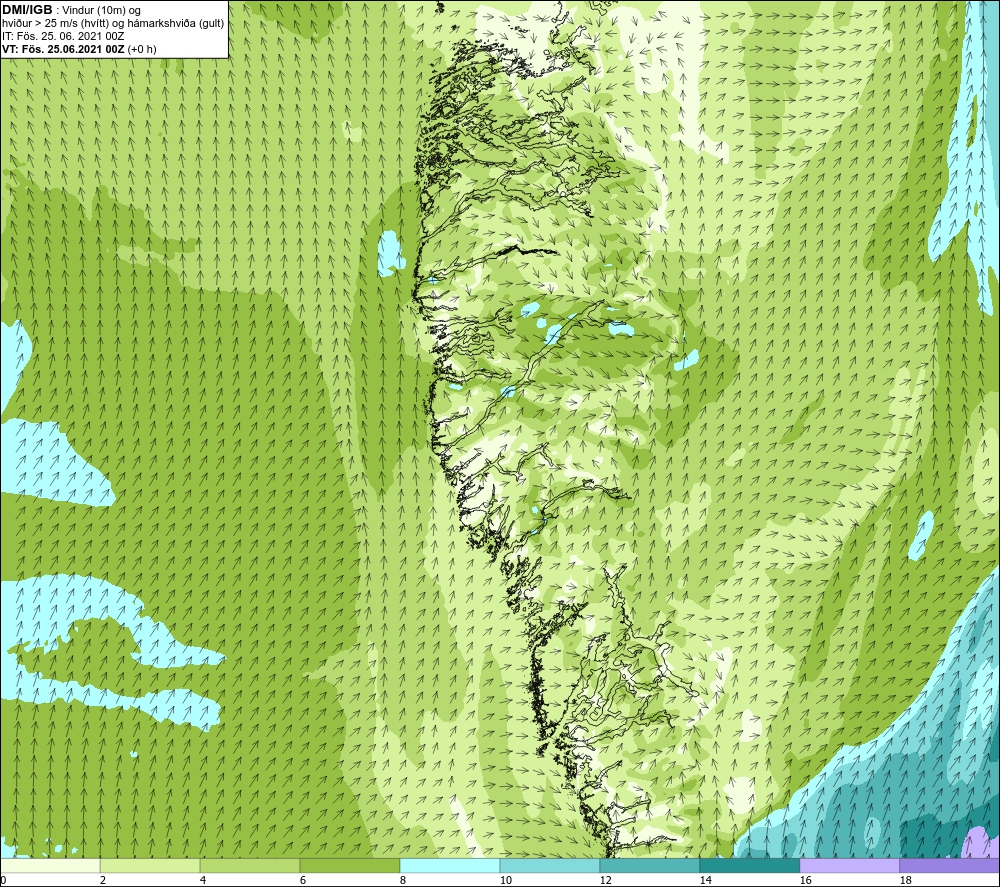This screenshot has height=887, width=1000.
Task: Click the 0–2 m/s palest legend swatch
Action: (x=50, y=865)
